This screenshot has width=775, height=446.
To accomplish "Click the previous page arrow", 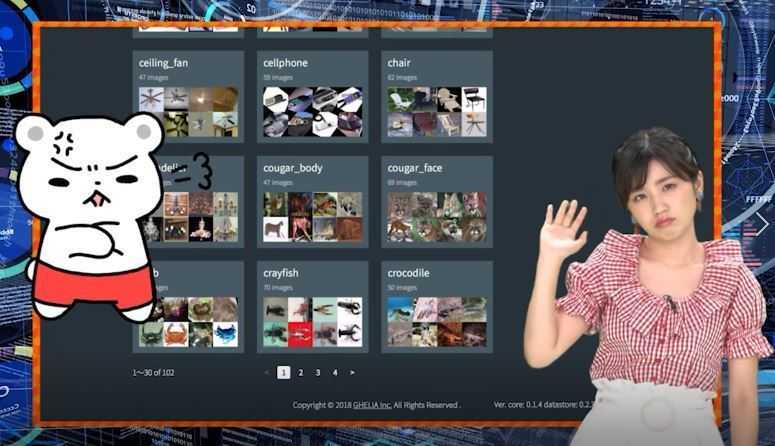I will 267,372.
